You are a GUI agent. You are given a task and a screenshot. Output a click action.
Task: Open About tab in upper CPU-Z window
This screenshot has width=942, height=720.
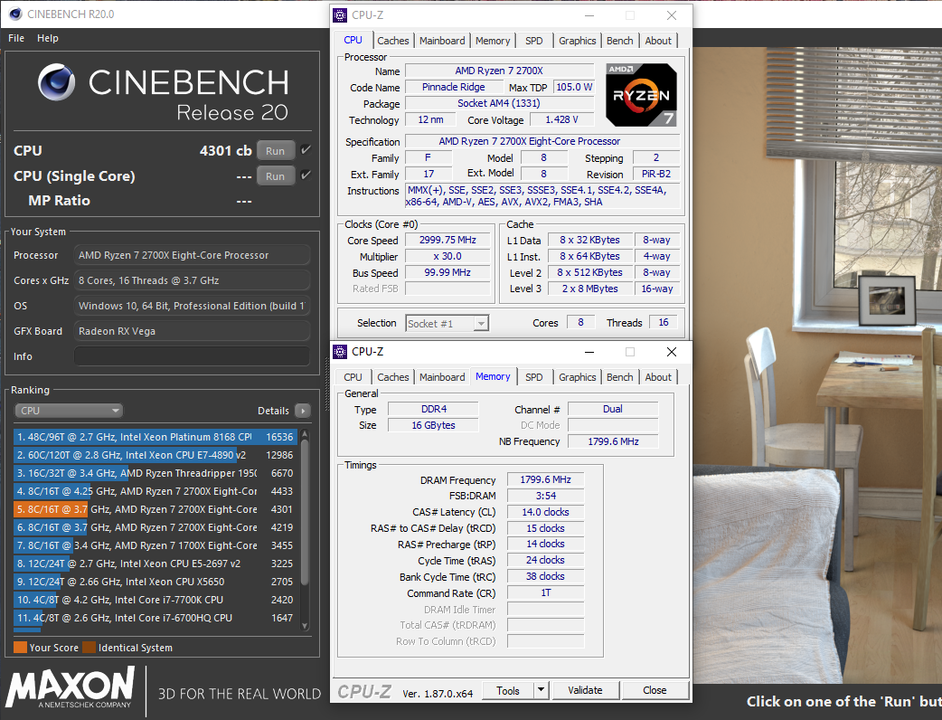click(x=658, y=40)
